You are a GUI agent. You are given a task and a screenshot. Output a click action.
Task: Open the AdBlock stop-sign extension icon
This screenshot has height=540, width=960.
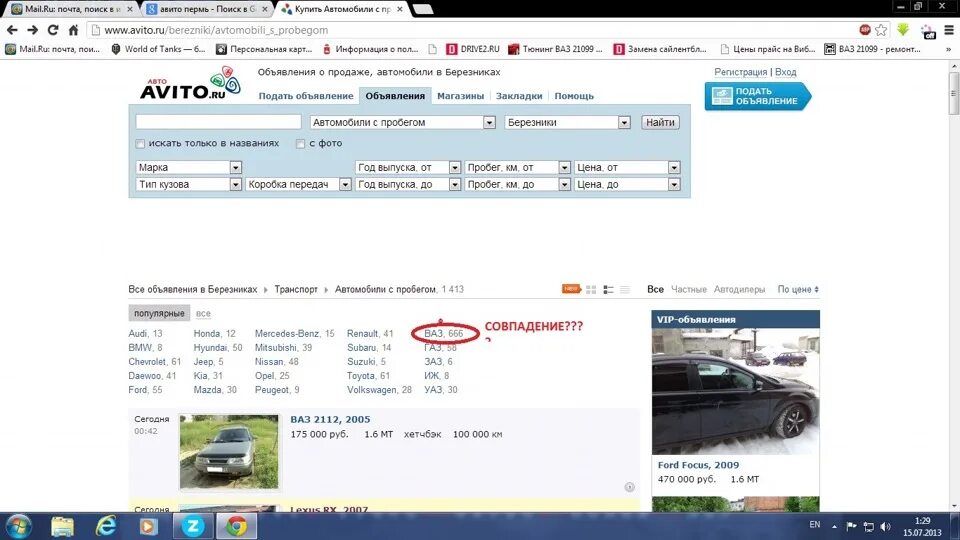864,30
